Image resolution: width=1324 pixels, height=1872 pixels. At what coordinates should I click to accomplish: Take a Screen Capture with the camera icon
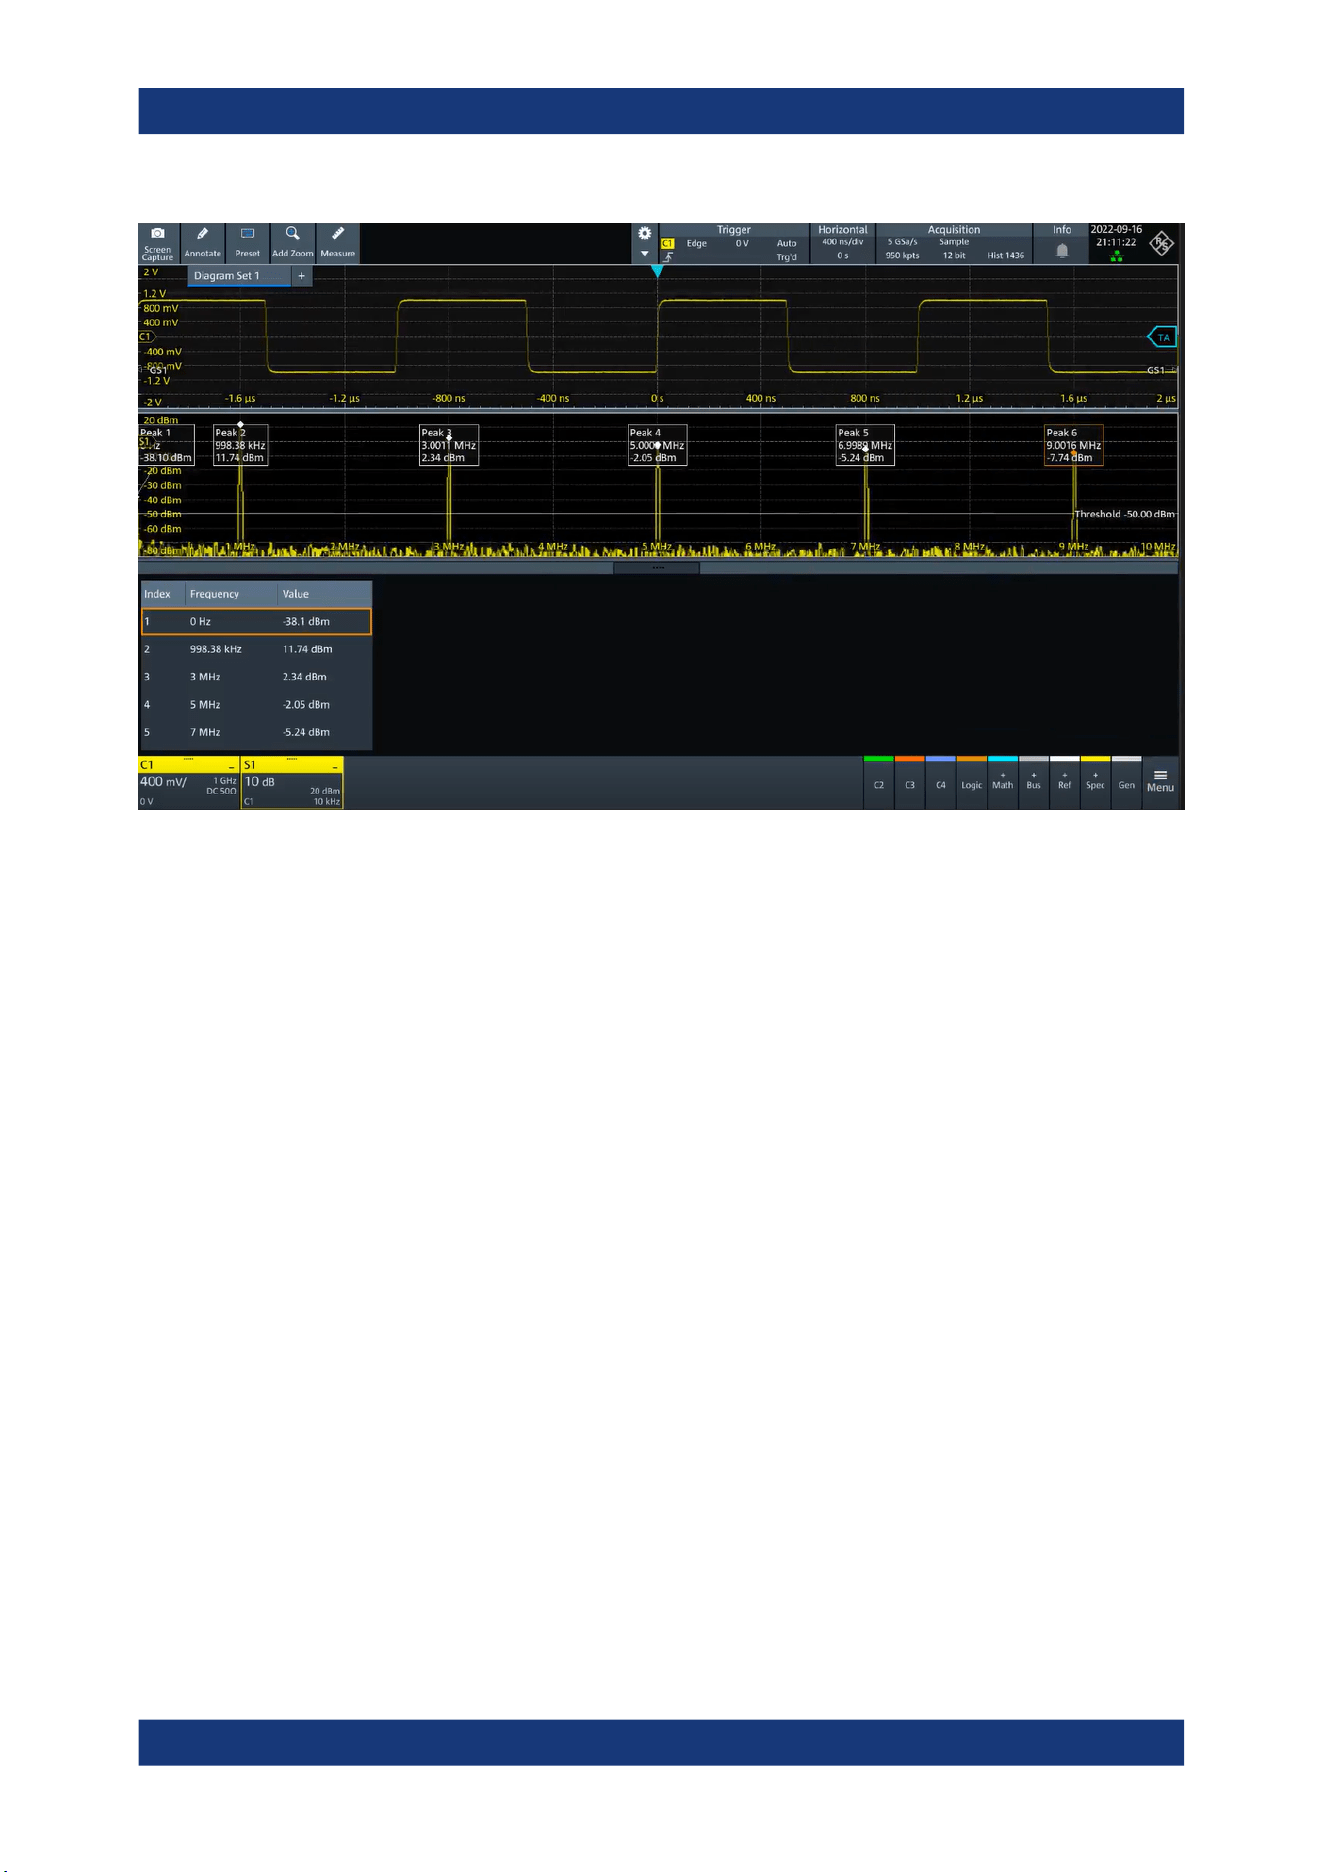click(158, 243)
